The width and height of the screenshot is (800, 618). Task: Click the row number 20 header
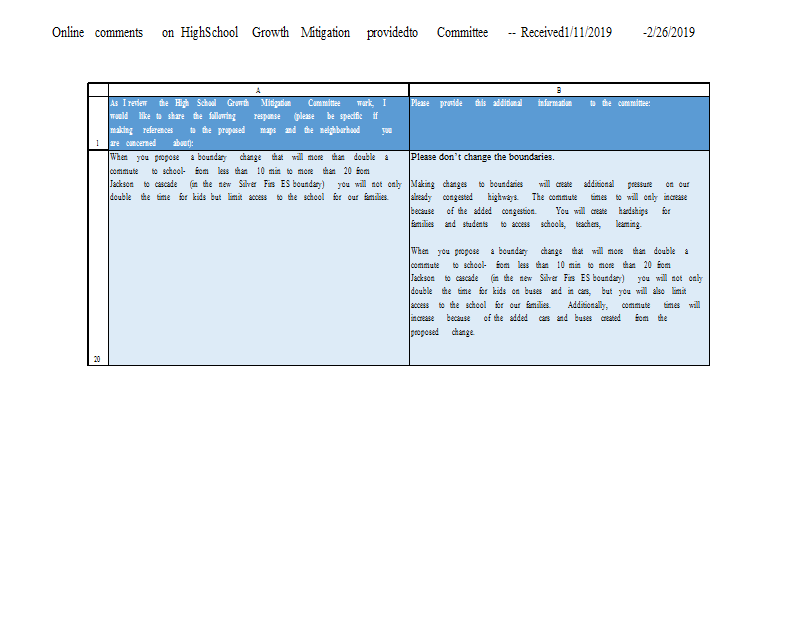pos(98,258)
